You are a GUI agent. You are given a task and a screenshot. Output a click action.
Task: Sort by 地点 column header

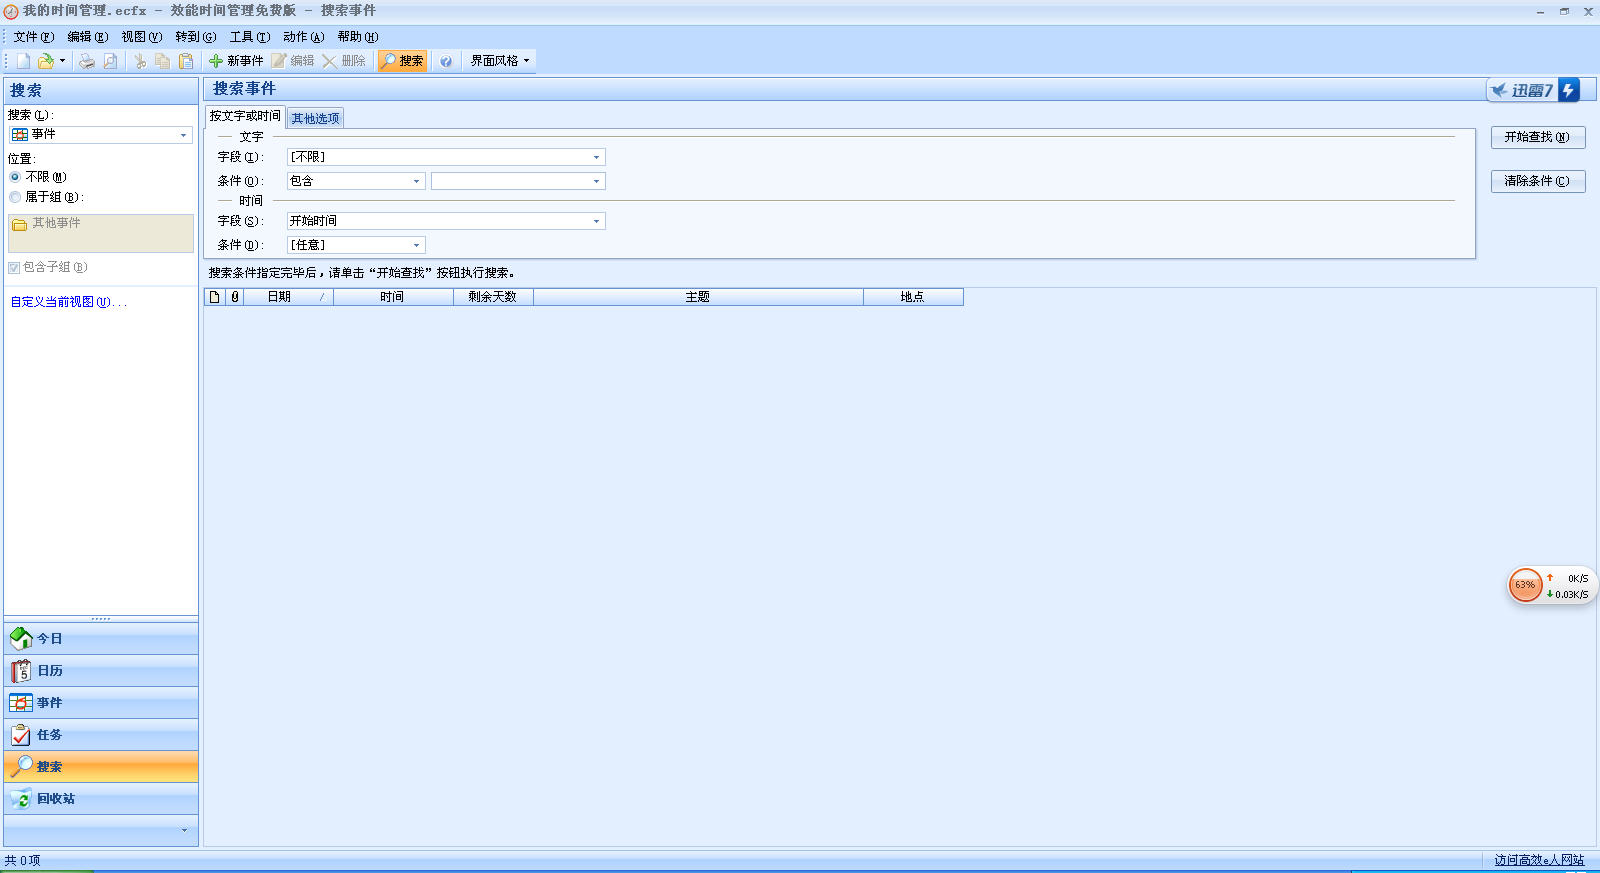(x=913, y=297)
